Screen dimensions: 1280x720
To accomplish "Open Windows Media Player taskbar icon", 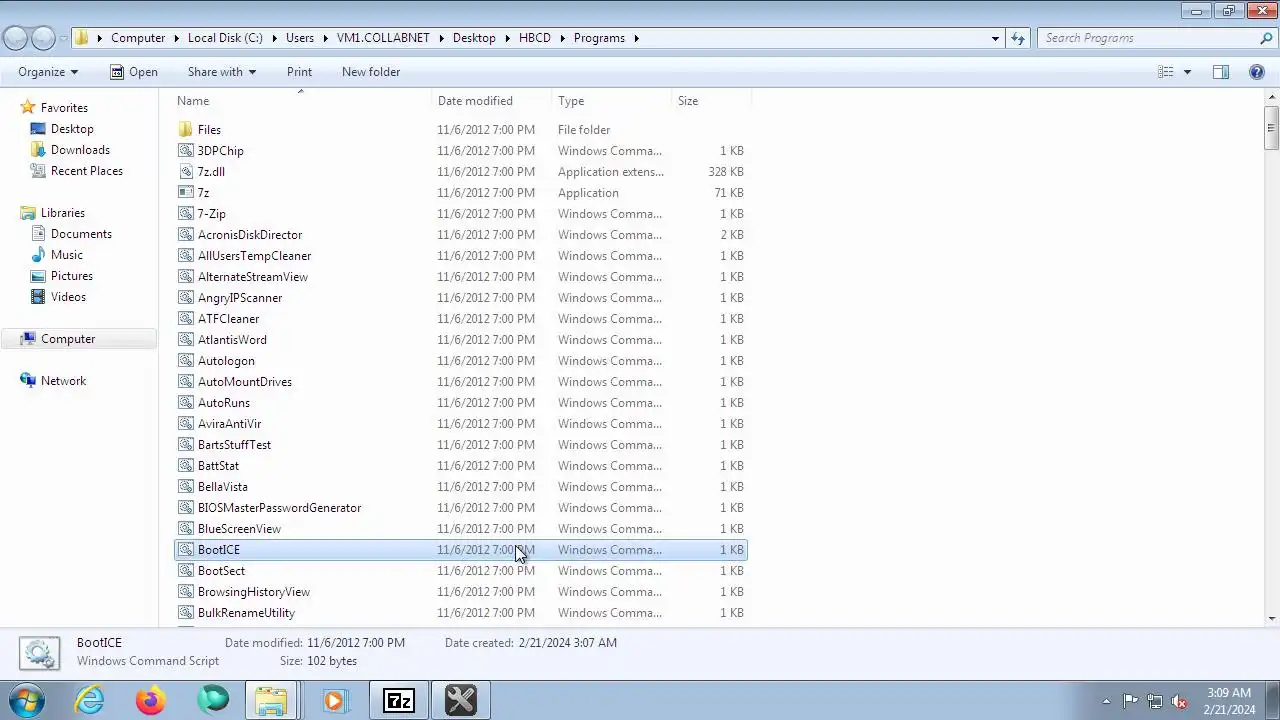I will (x=335, y=700).
